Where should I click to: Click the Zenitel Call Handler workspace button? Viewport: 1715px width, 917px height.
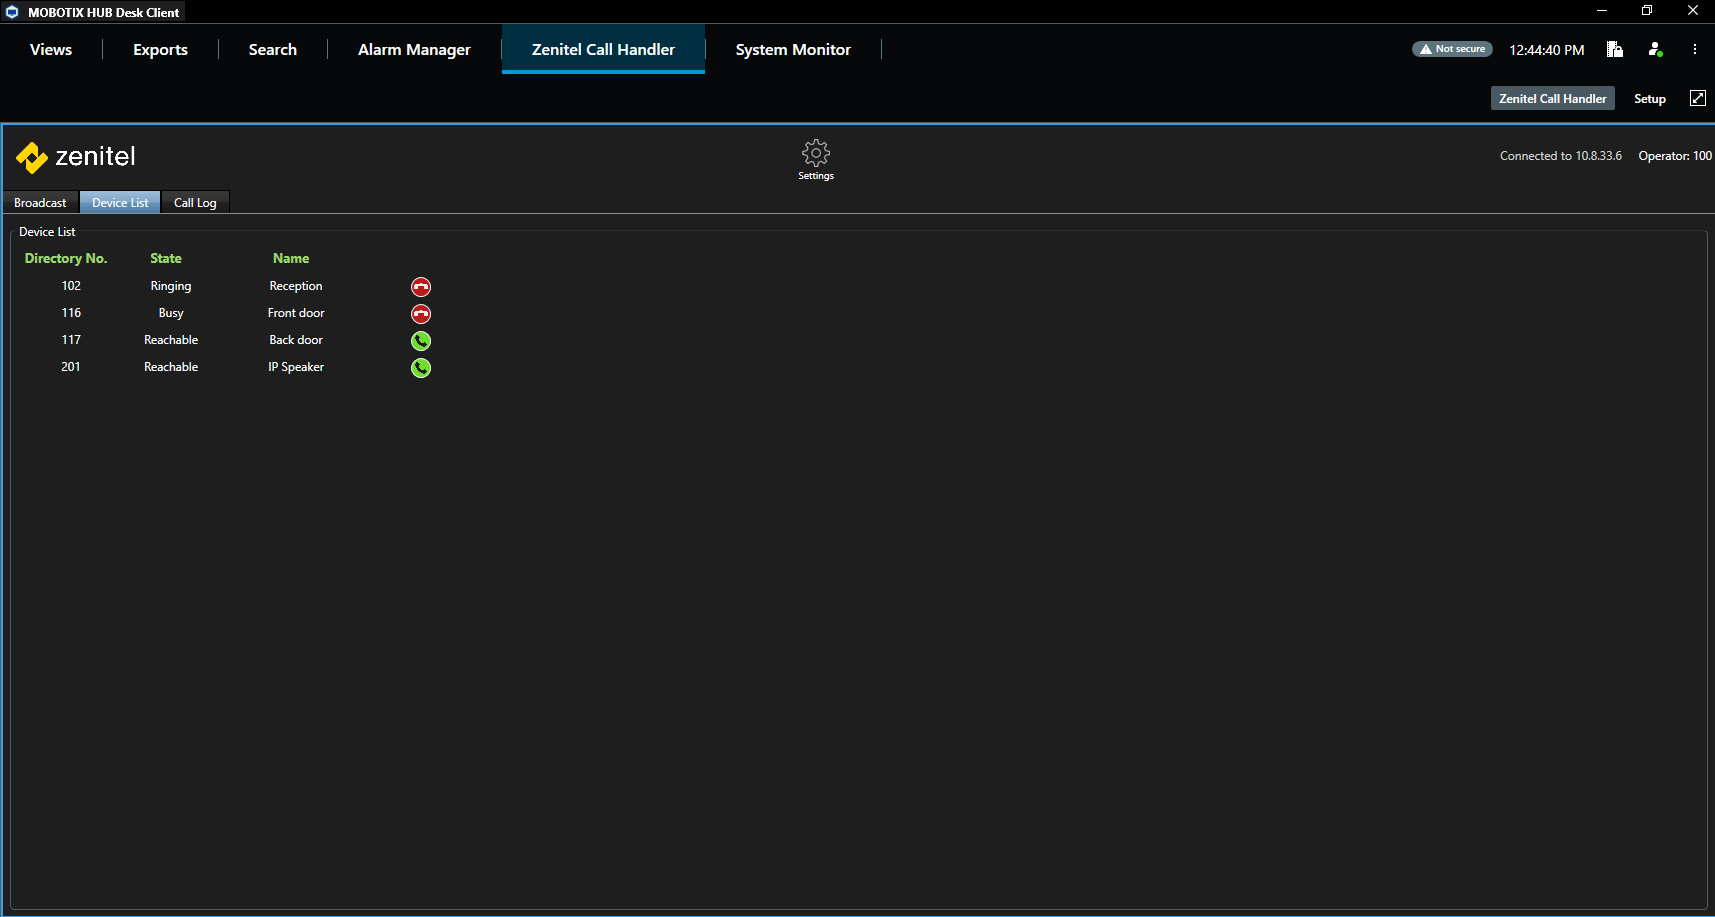pos(1553,98)
